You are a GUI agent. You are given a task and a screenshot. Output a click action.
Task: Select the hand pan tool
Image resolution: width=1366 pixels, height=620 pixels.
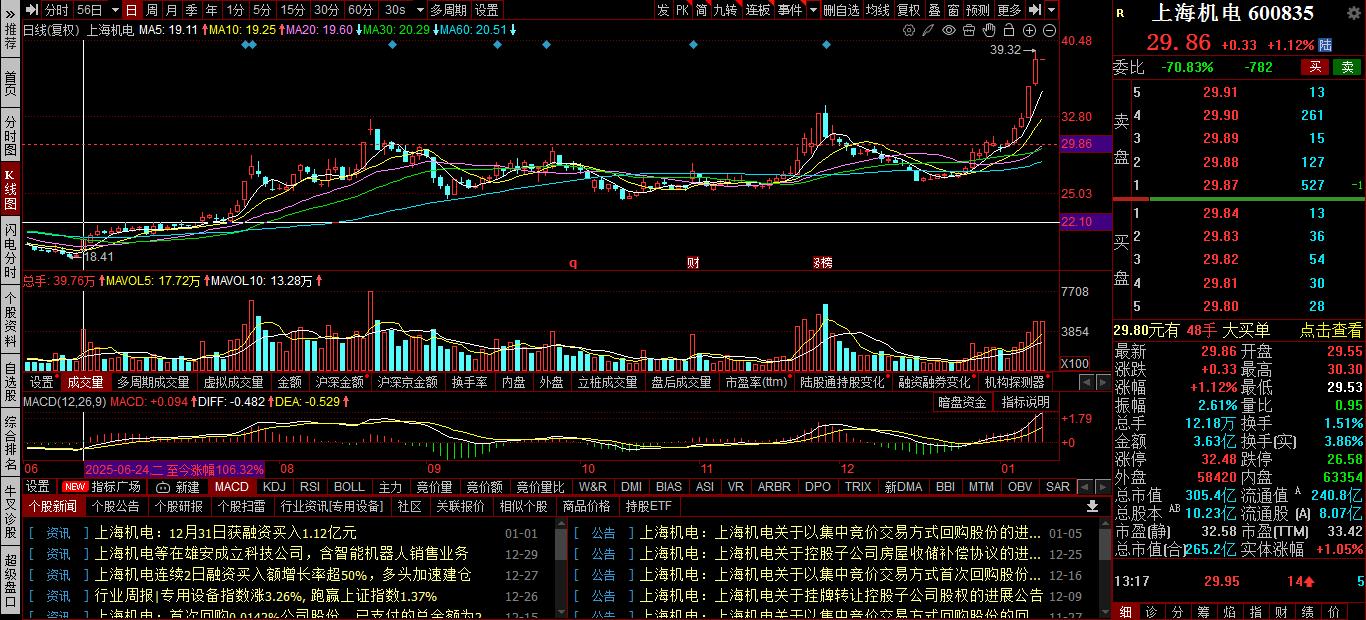pyautogui.click(x=990, y=30)
